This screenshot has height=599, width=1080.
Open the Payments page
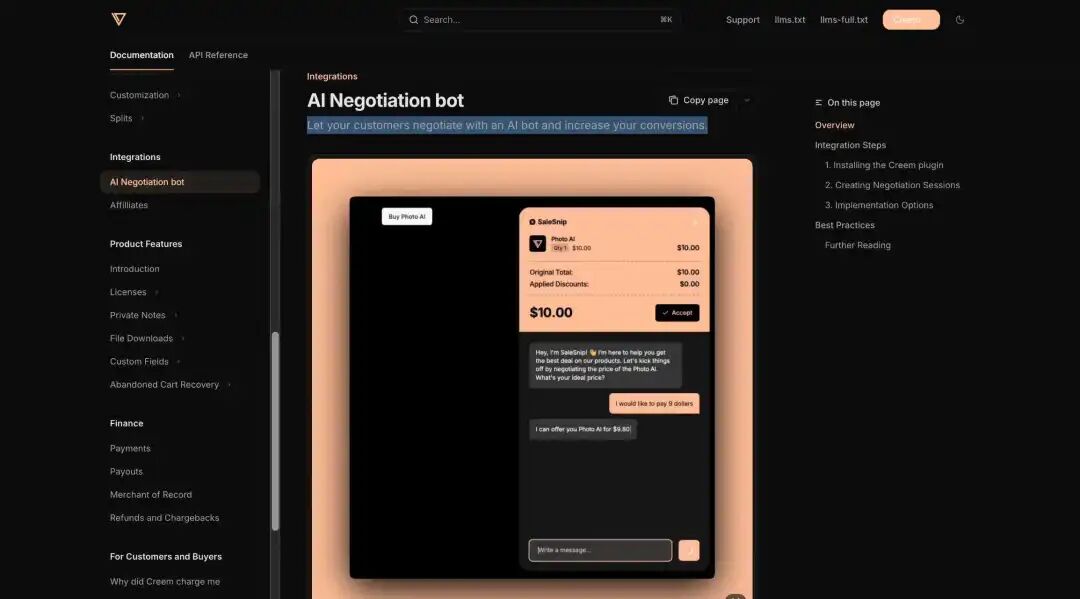pos(130,448)
